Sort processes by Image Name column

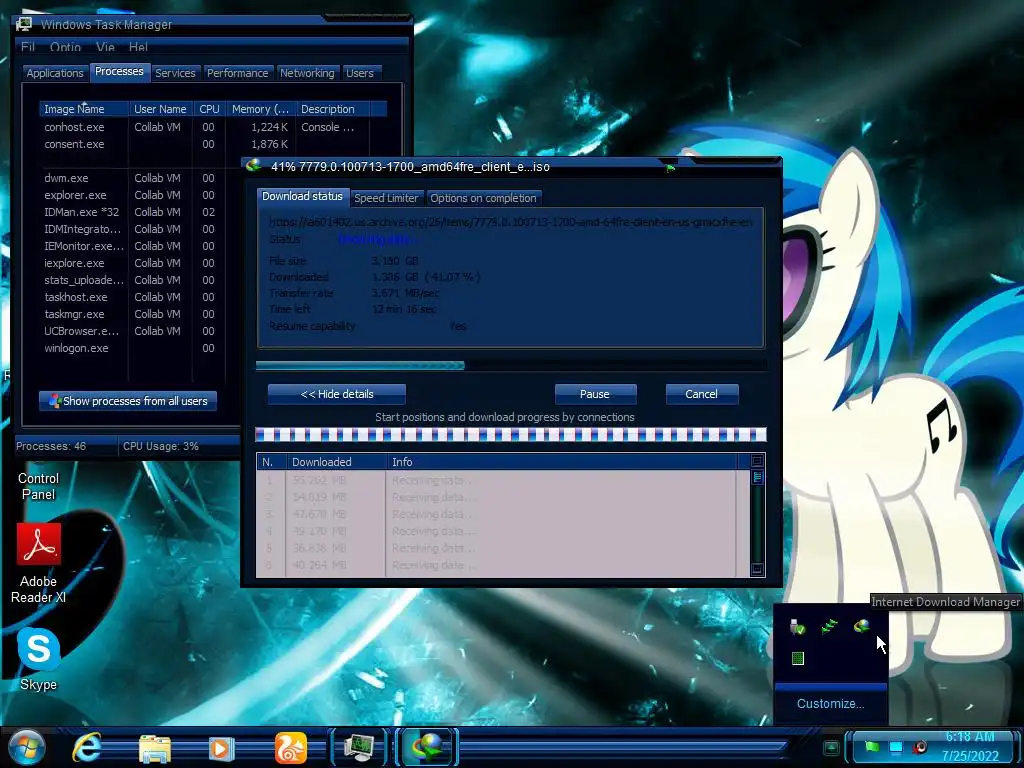(84, 109)
